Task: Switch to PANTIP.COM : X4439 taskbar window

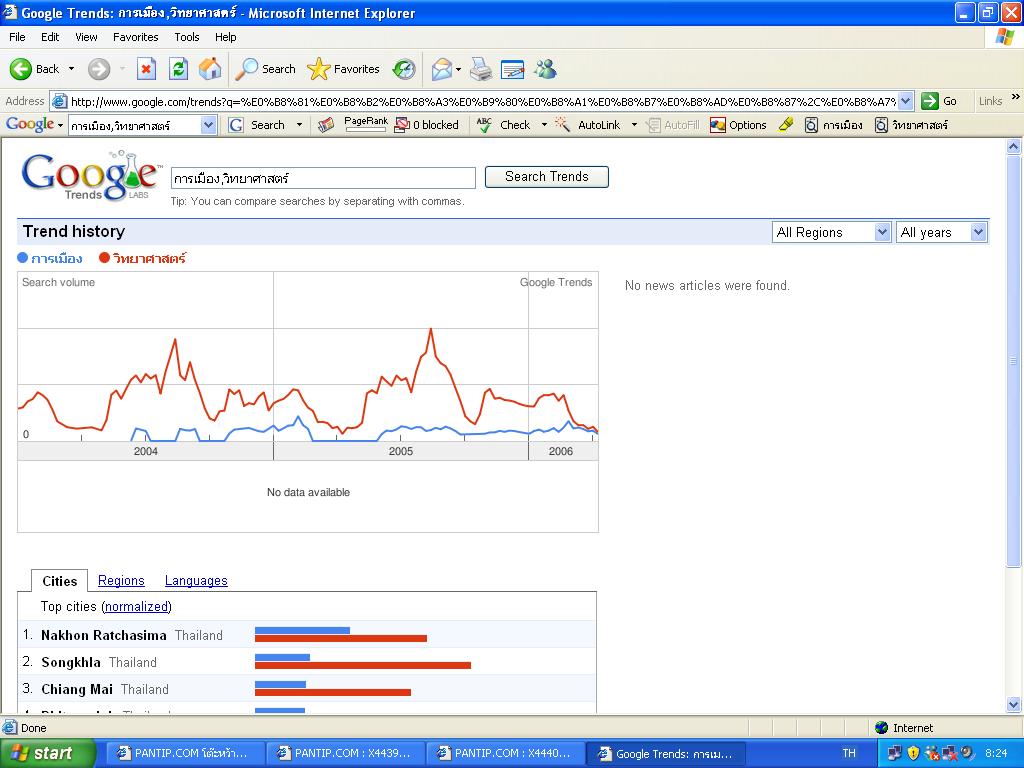Action: pyautogui.click(x=345, y=754)
